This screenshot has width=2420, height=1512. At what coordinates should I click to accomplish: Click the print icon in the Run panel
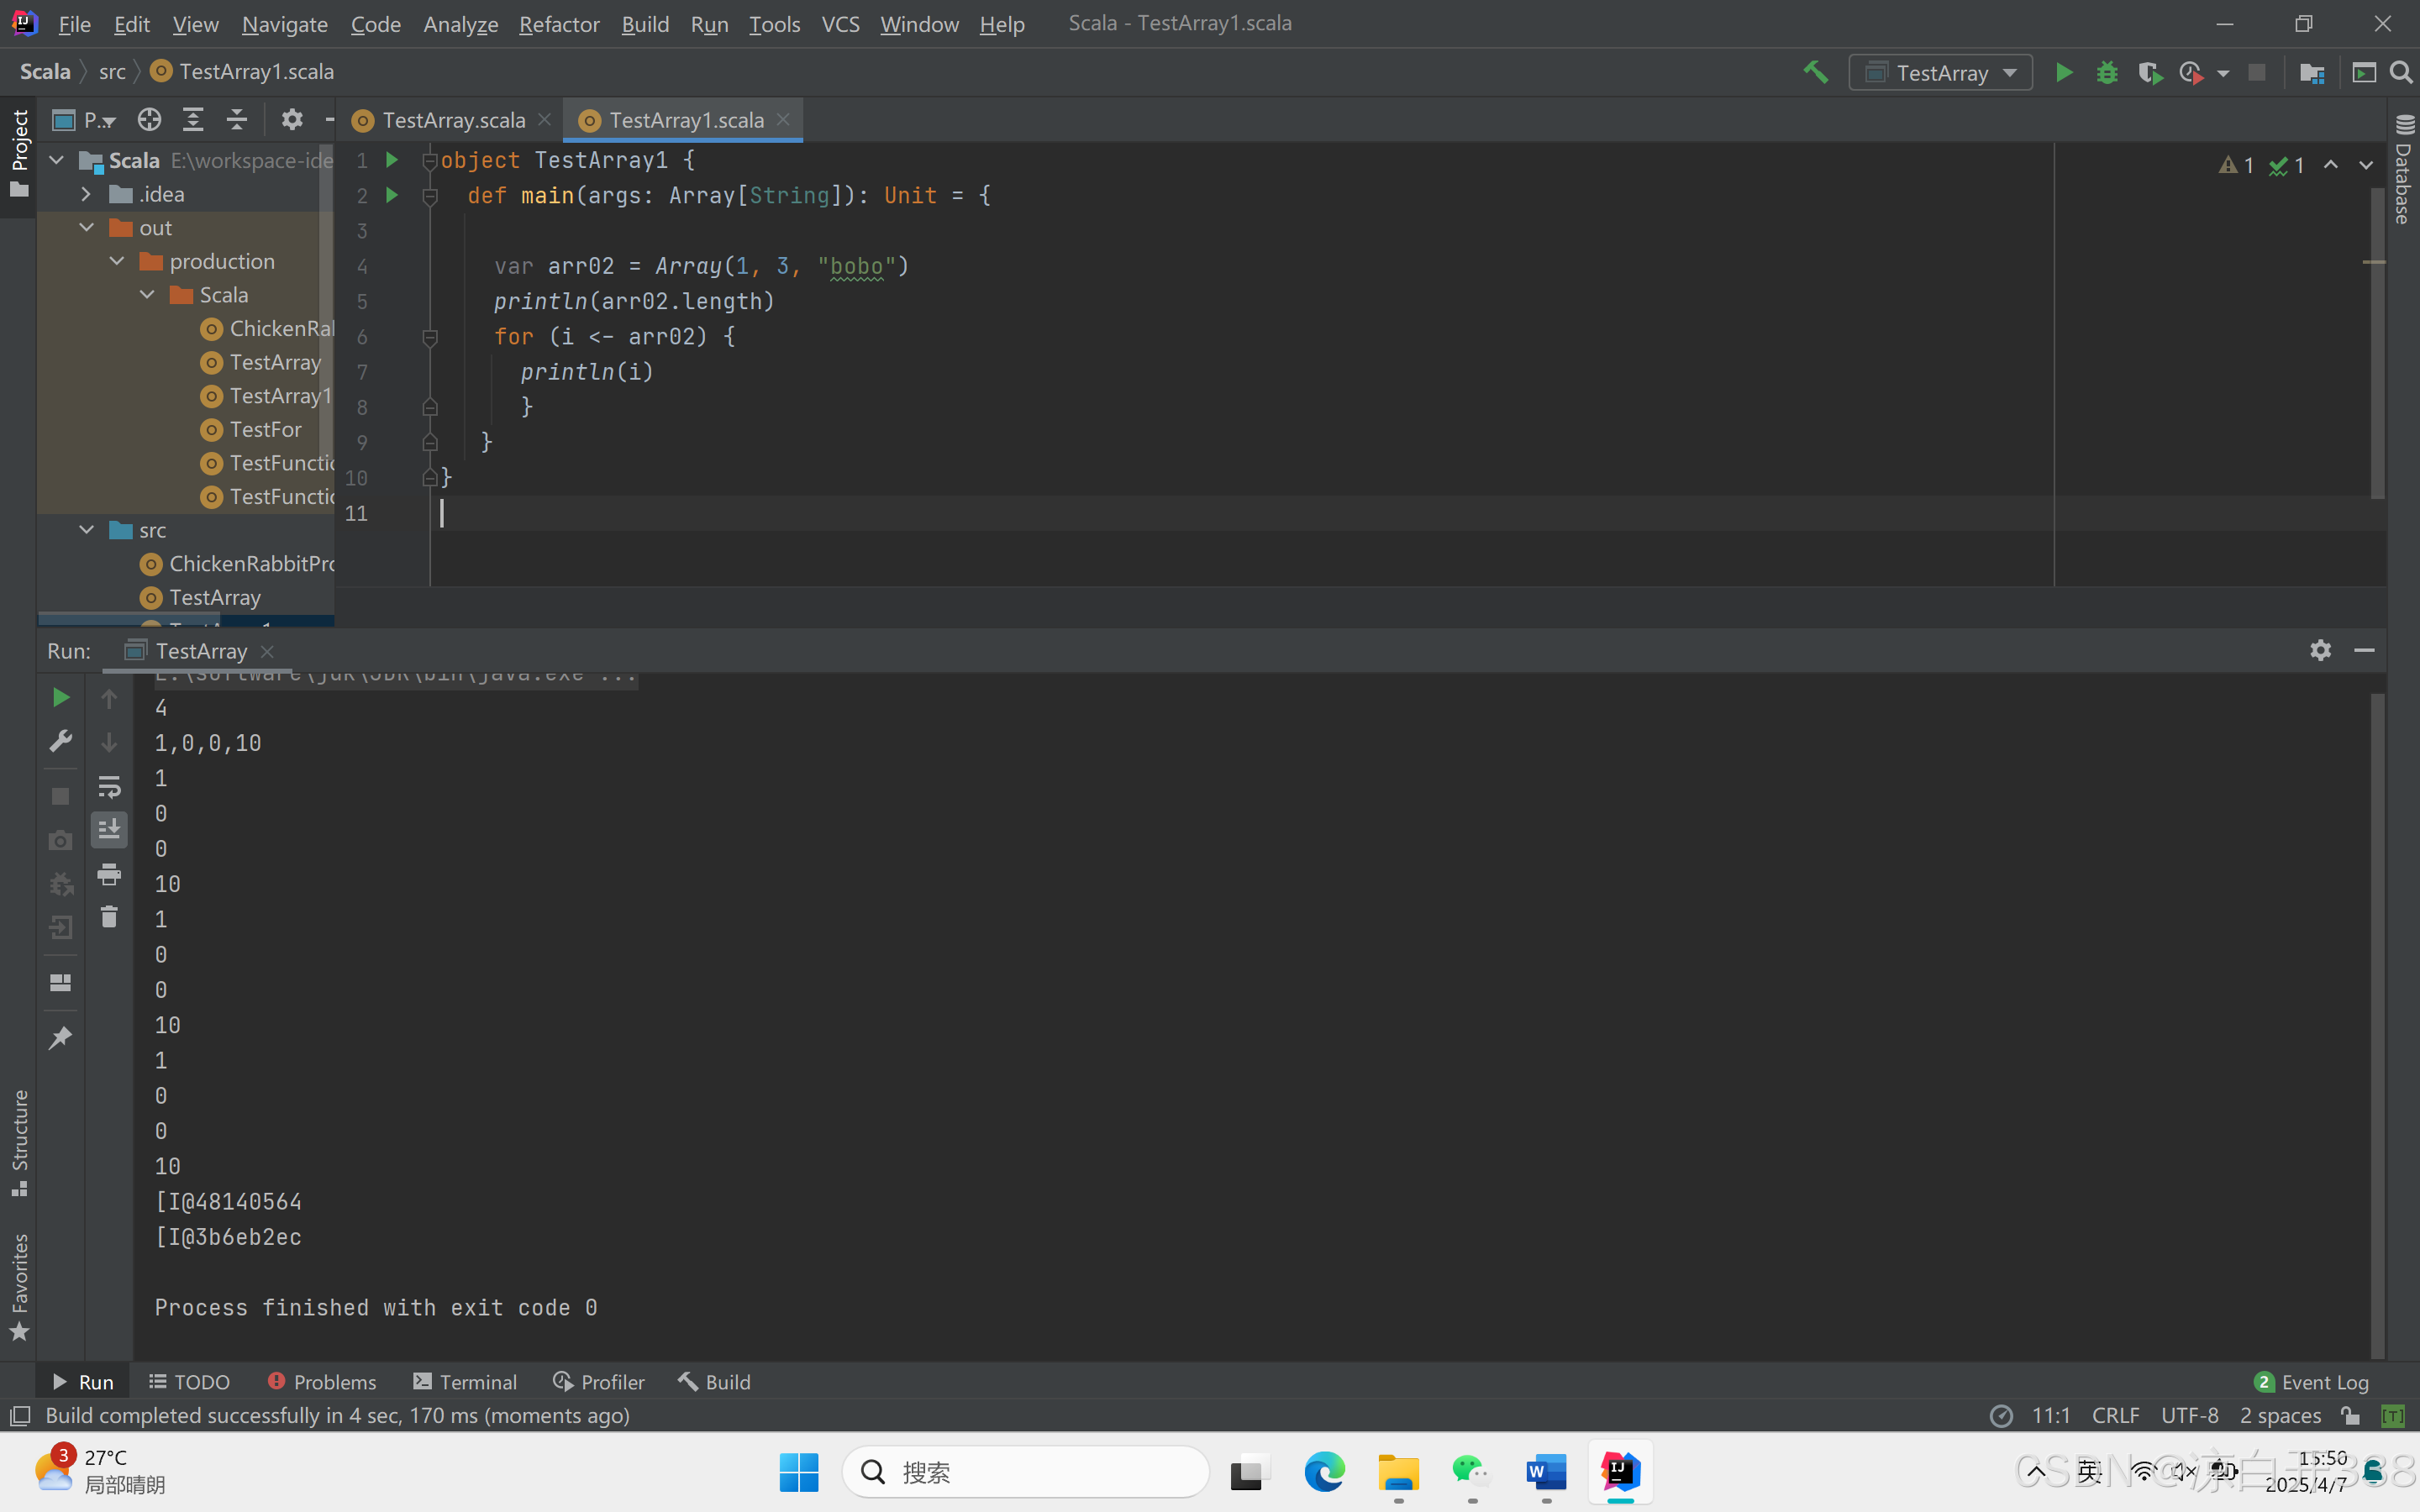(x=109, y=874)
